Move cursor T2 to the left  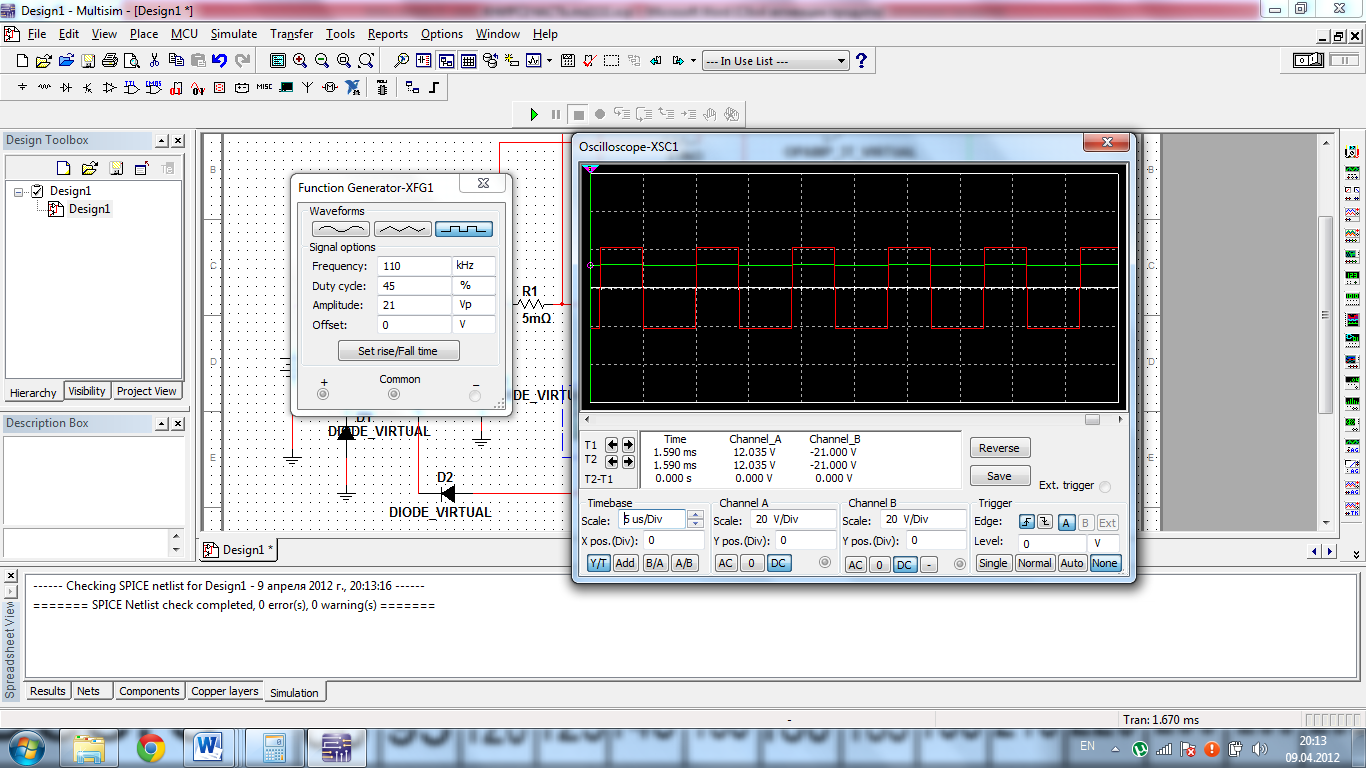point(612,461)
